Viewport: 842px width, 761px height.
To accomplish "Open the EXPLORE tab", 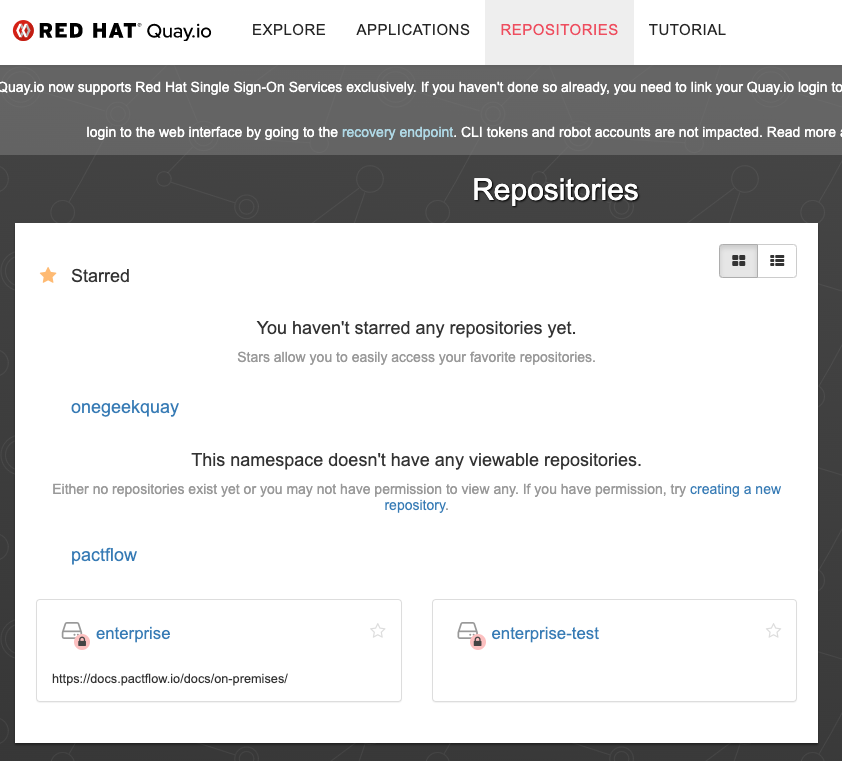I will coord(288,30).
